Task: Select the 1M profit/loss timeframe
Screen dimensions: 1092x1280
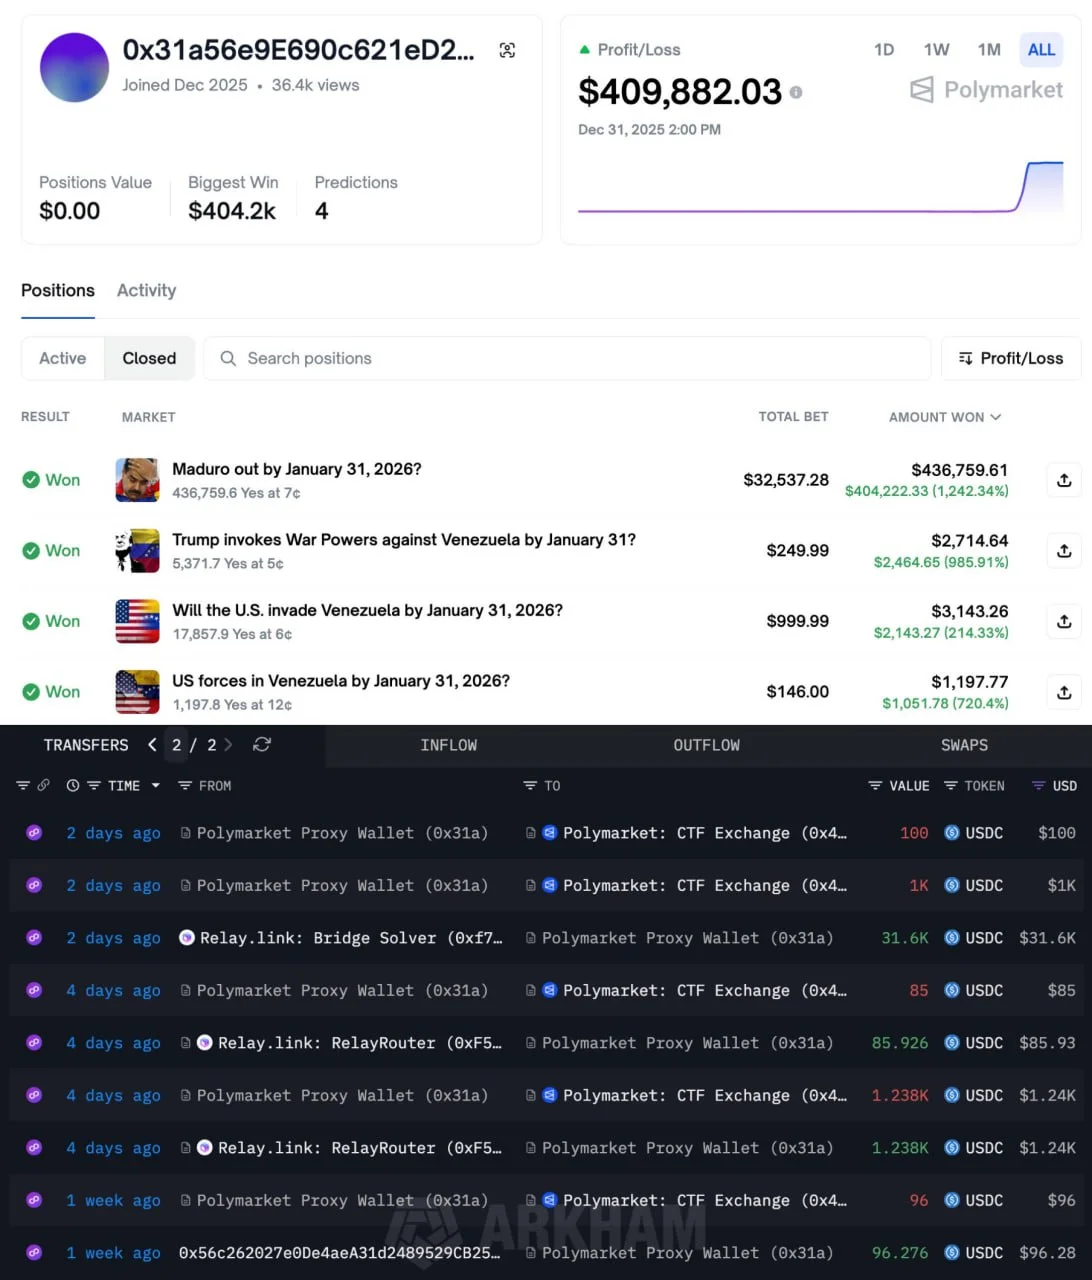Action: pos(988,49)
